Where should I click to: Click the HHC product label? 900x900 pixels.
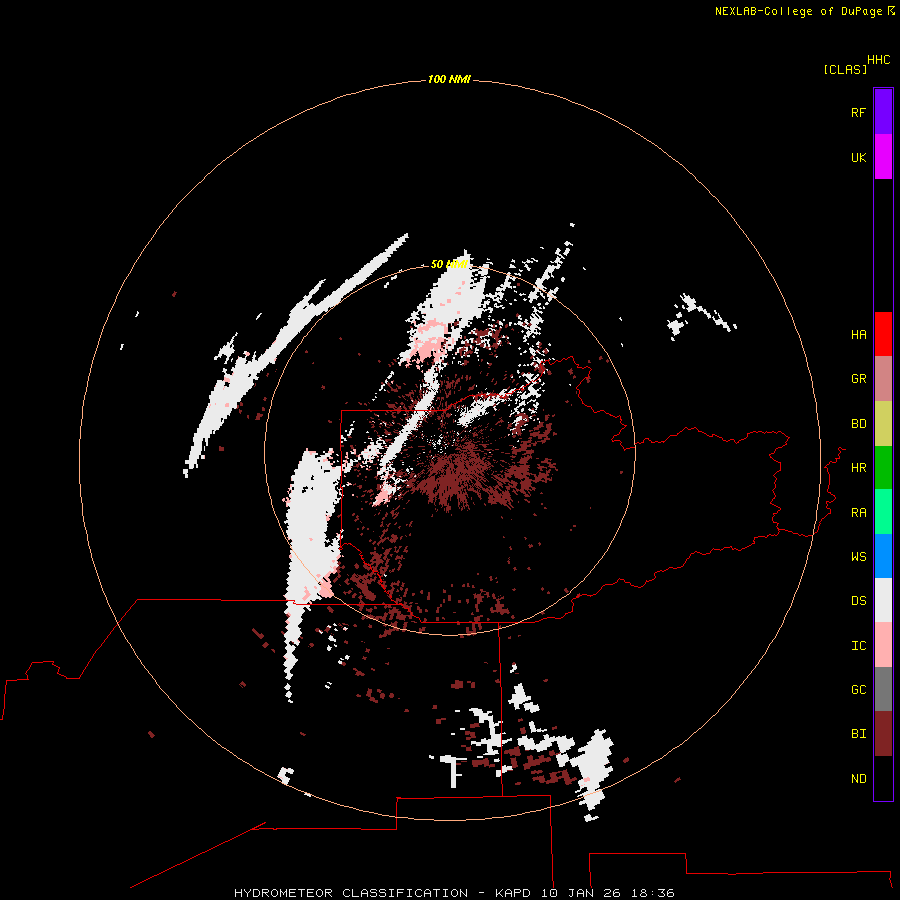pyautogui.click(x=878, y=60)
